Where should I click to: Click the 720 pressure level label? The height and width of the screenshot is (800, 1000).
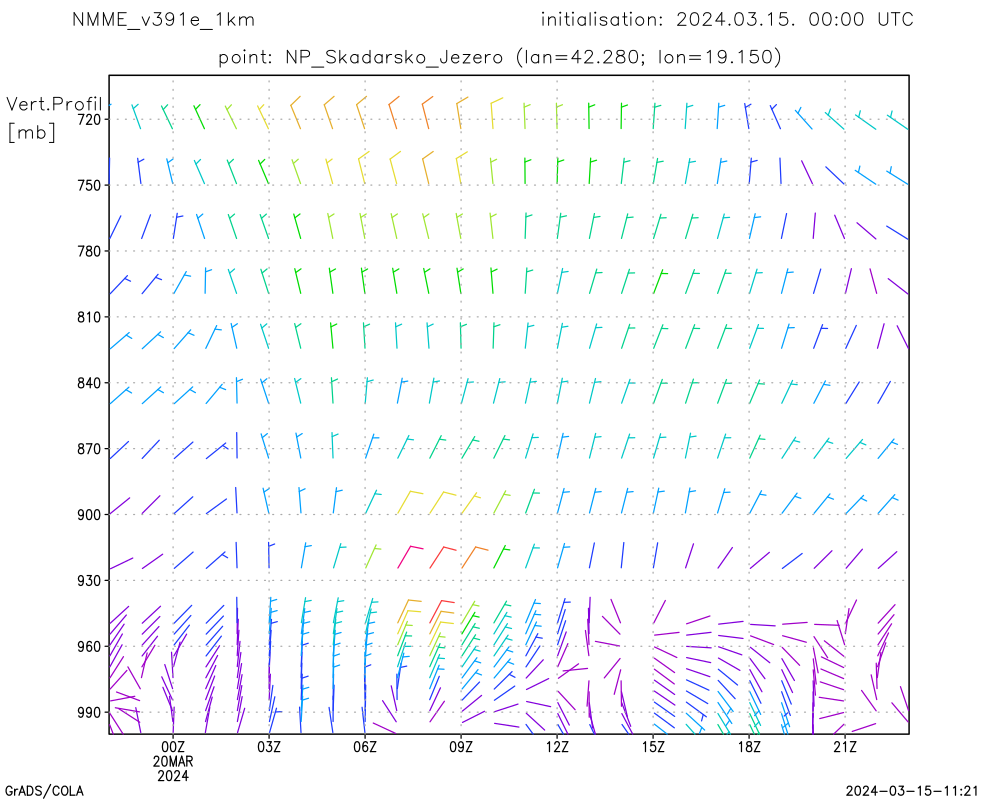pyautogui.click(x=89, y=119)
